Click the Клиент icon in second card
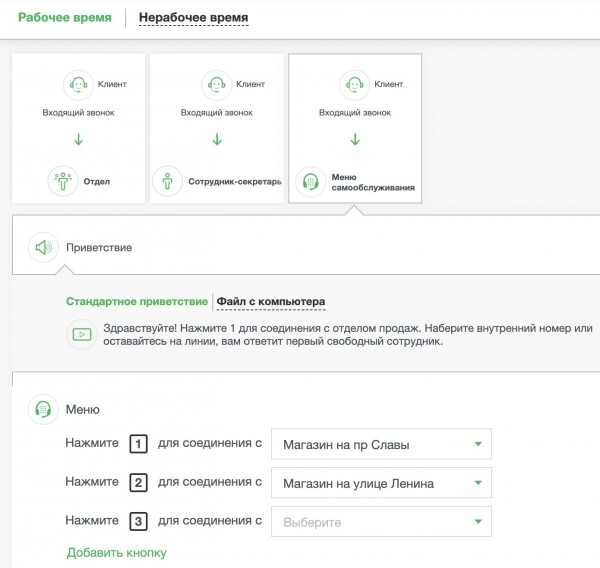This screenshot has height=568, width=600. tap(215, 85)
